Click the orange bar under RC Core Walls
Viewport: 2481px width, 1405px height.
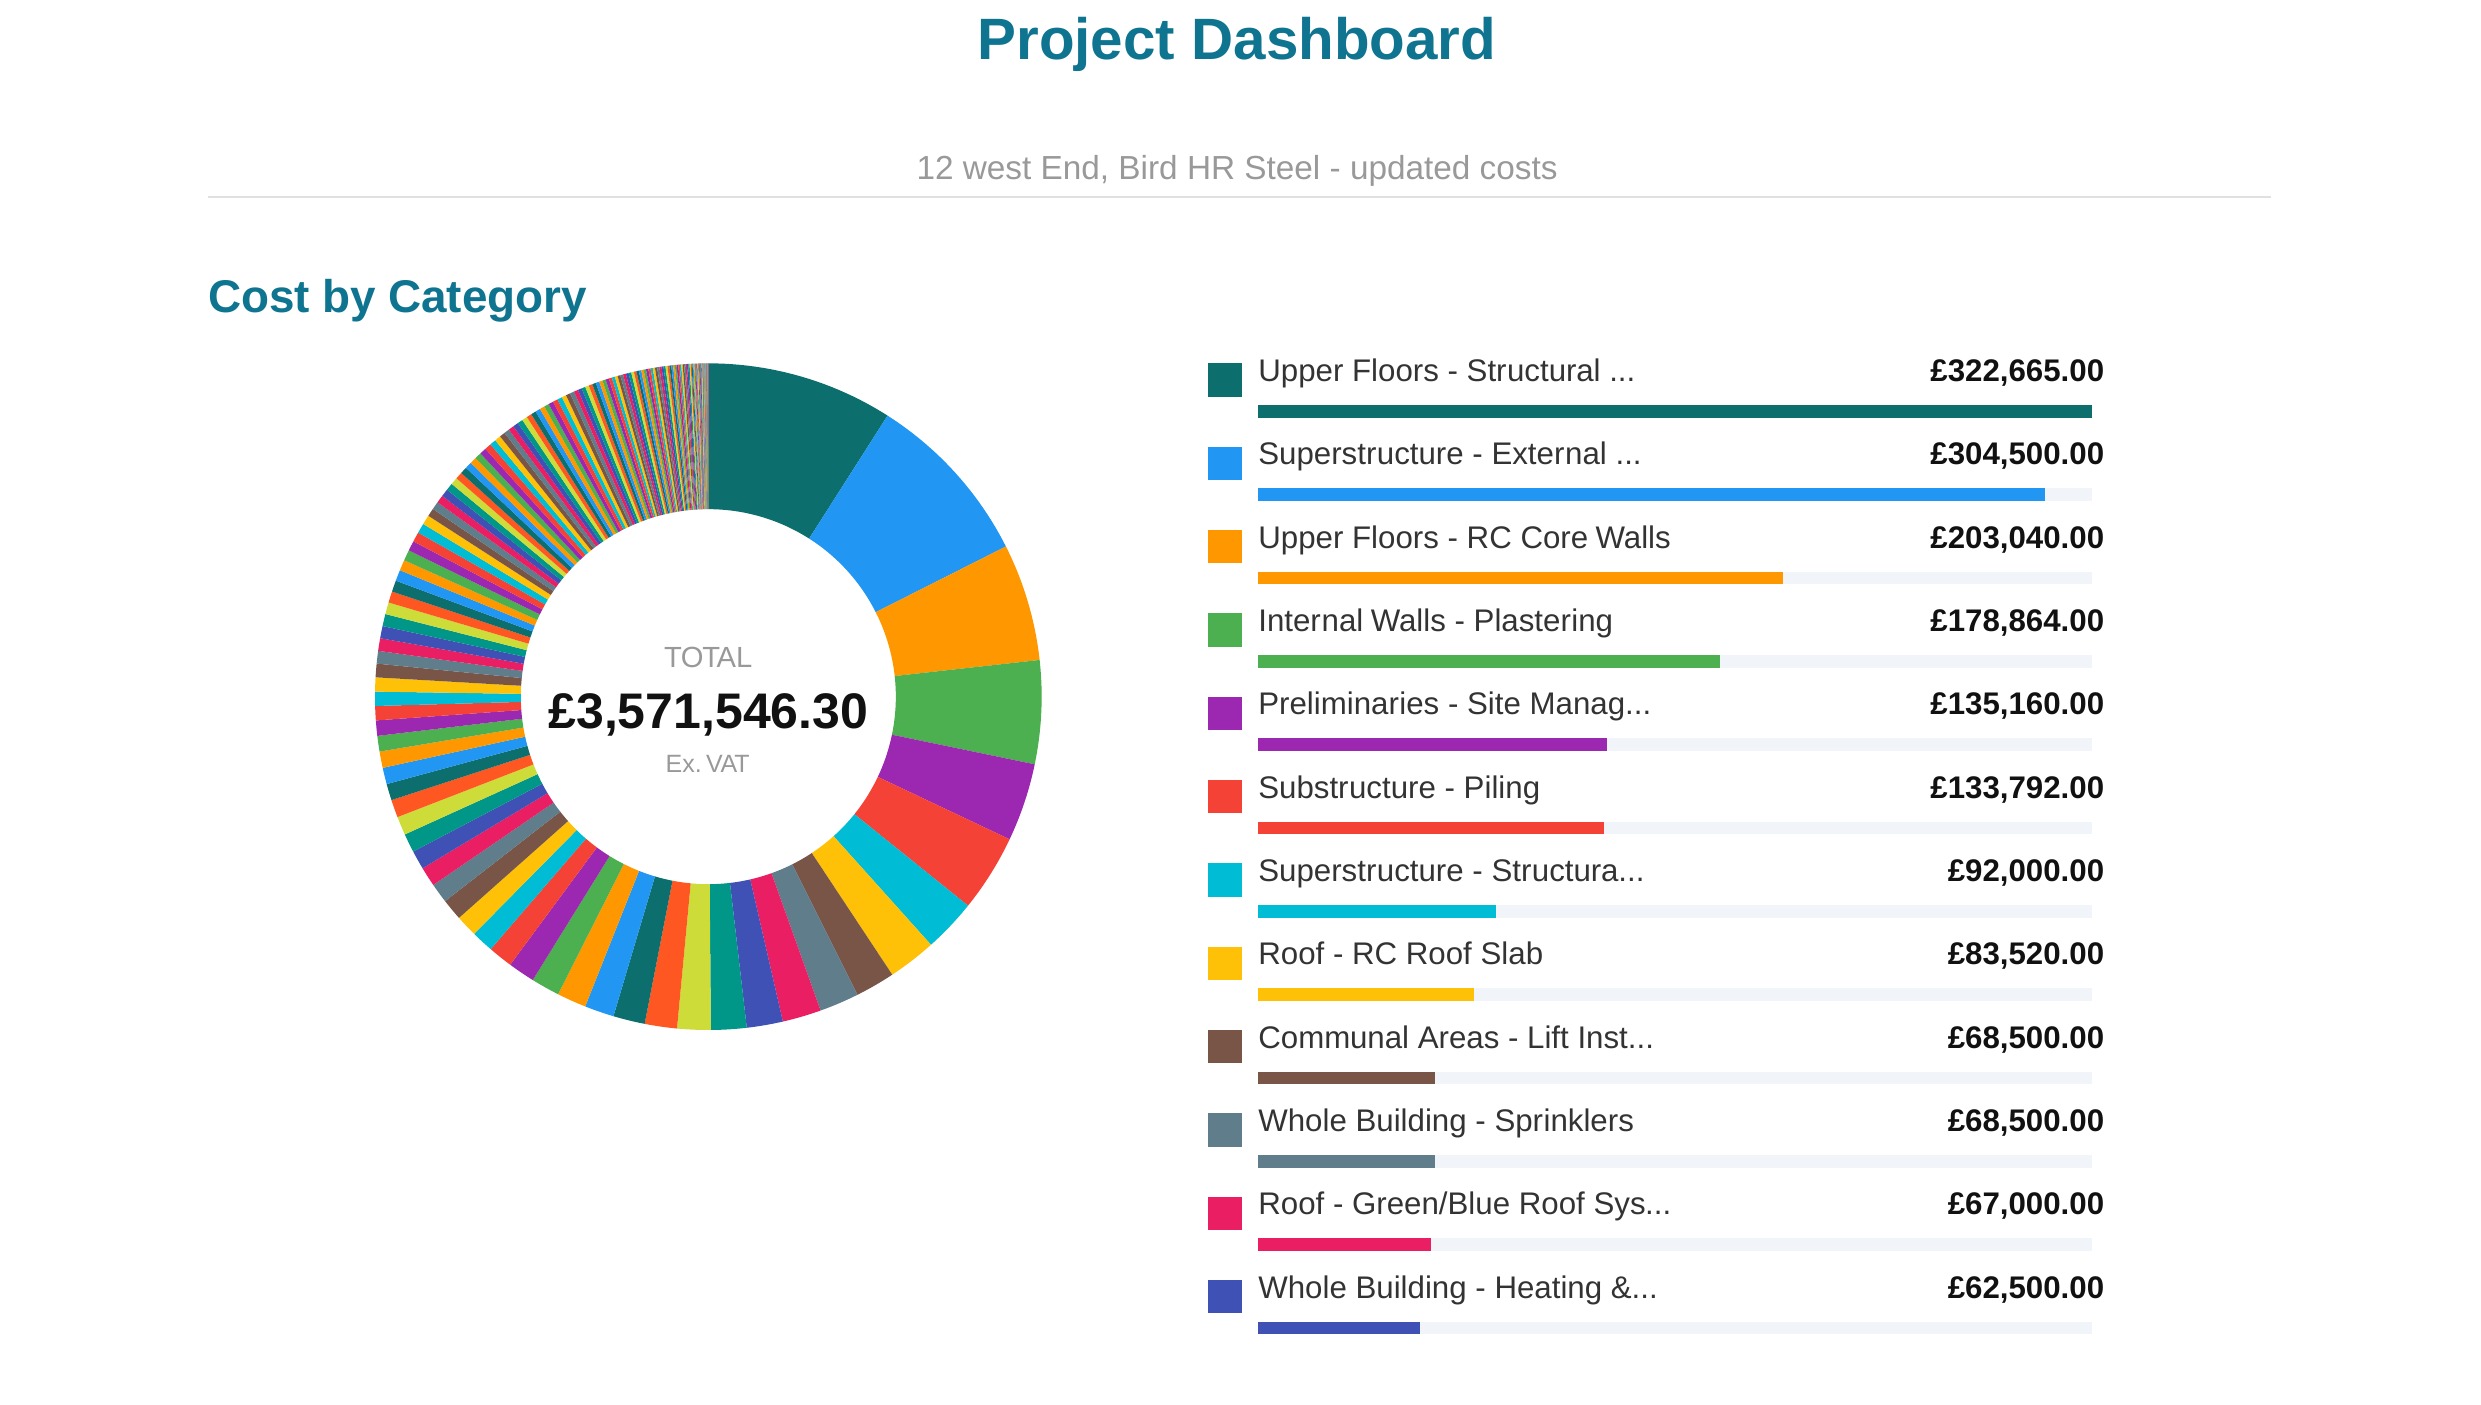1520,578
